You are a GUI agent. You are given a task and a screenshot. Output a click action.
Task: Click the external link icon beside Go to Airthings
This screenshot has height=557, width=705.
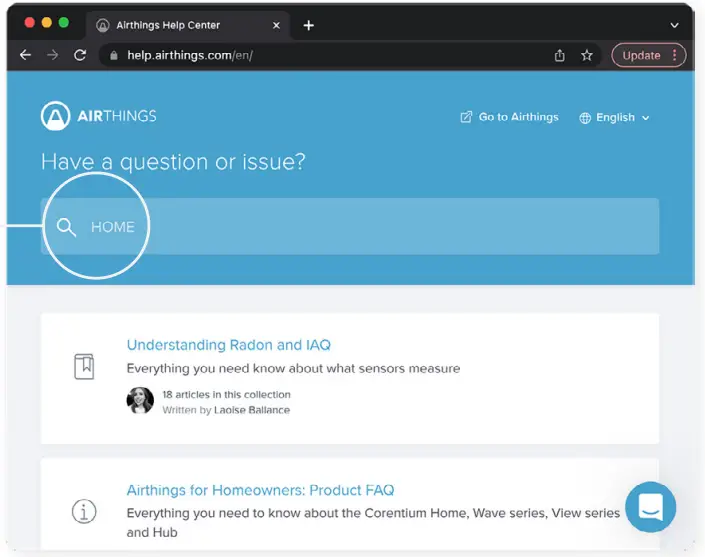pos(466,117)
